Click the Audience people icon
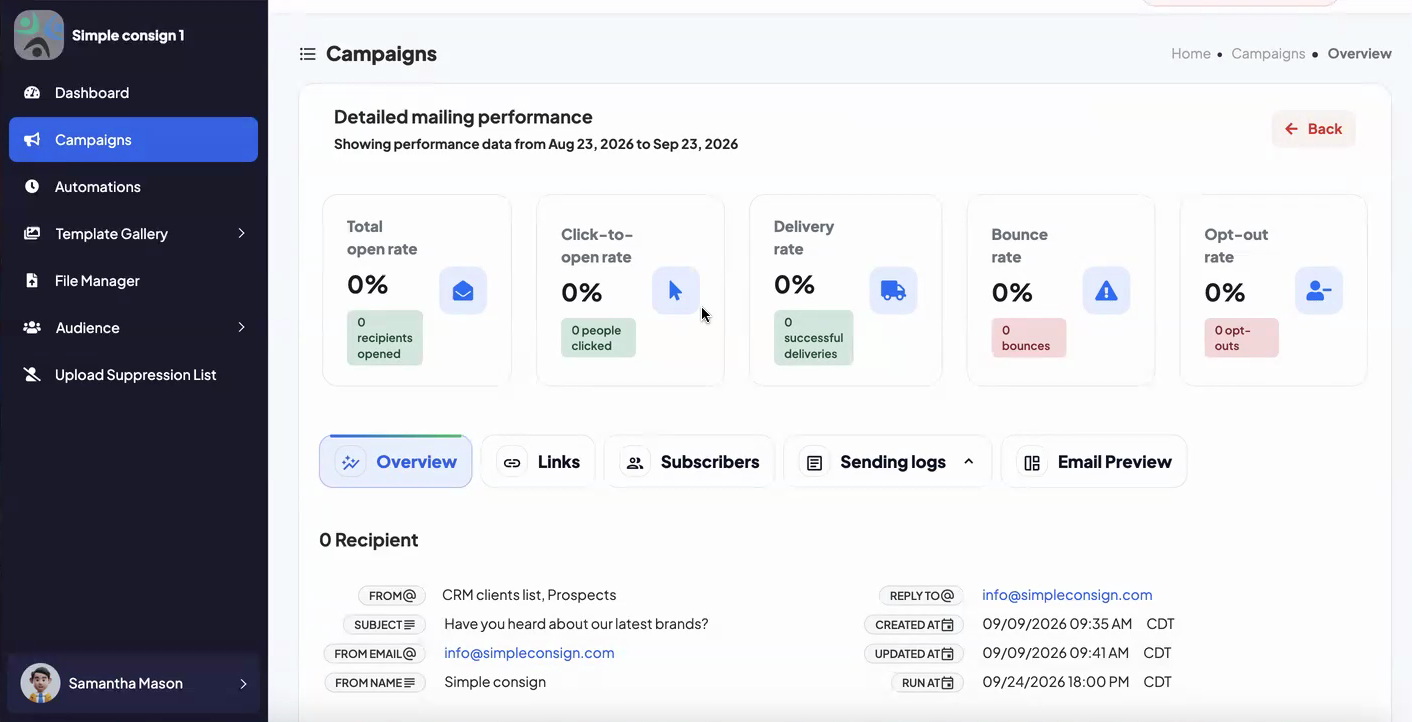 pyautogui.click(x=32, y=328)
